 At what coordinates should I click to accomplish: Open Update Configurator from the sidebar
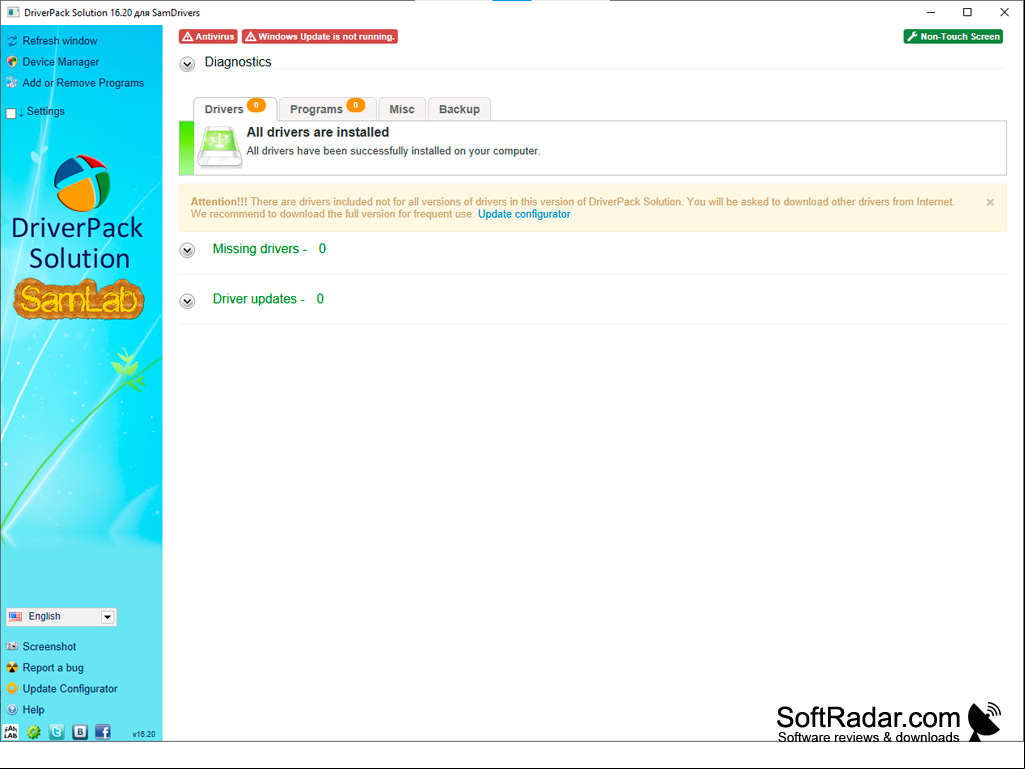[62, 689]
